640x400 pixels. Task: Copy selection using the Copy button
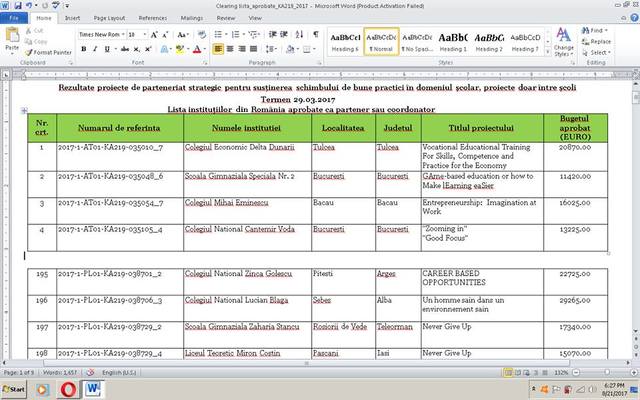pos(36,42)
